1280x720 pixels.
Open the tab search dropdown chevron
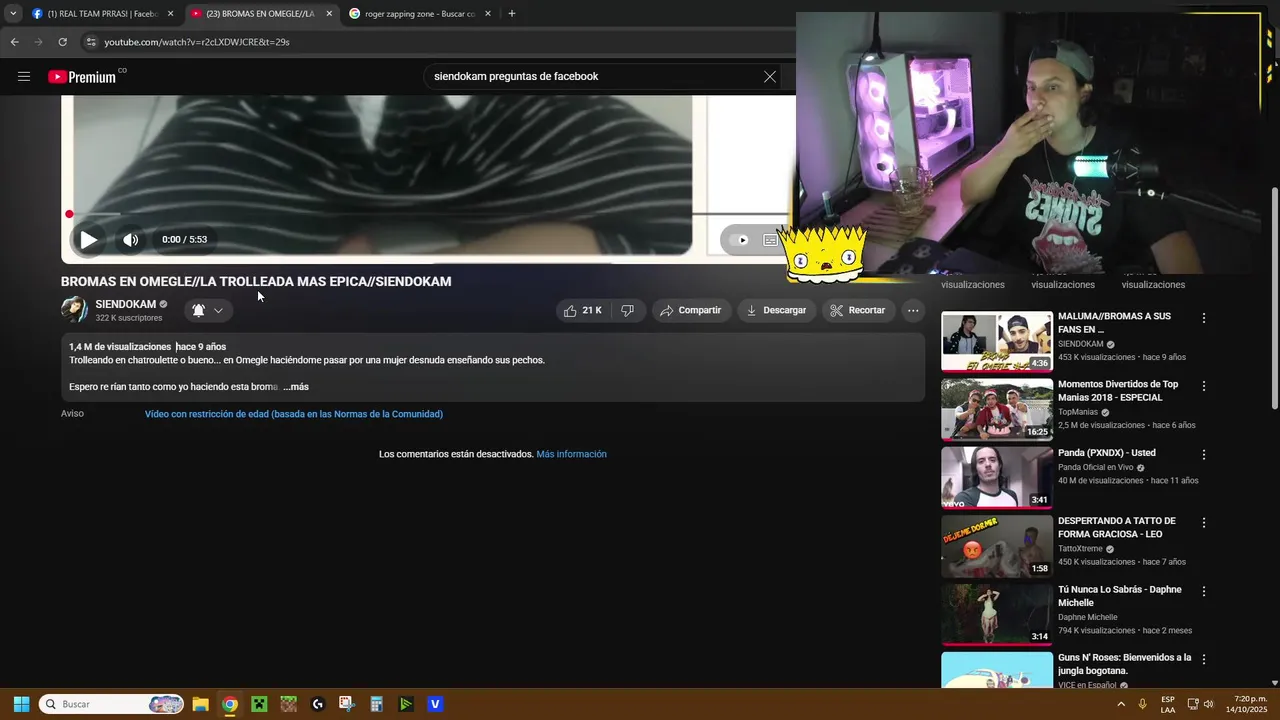pyautogui.click(x=12, y=14)
